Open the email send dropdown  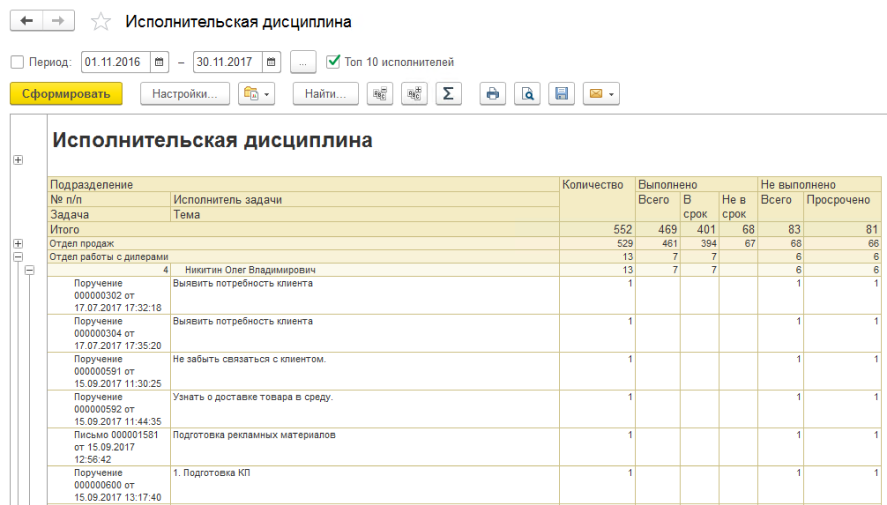tap(601, 94)
